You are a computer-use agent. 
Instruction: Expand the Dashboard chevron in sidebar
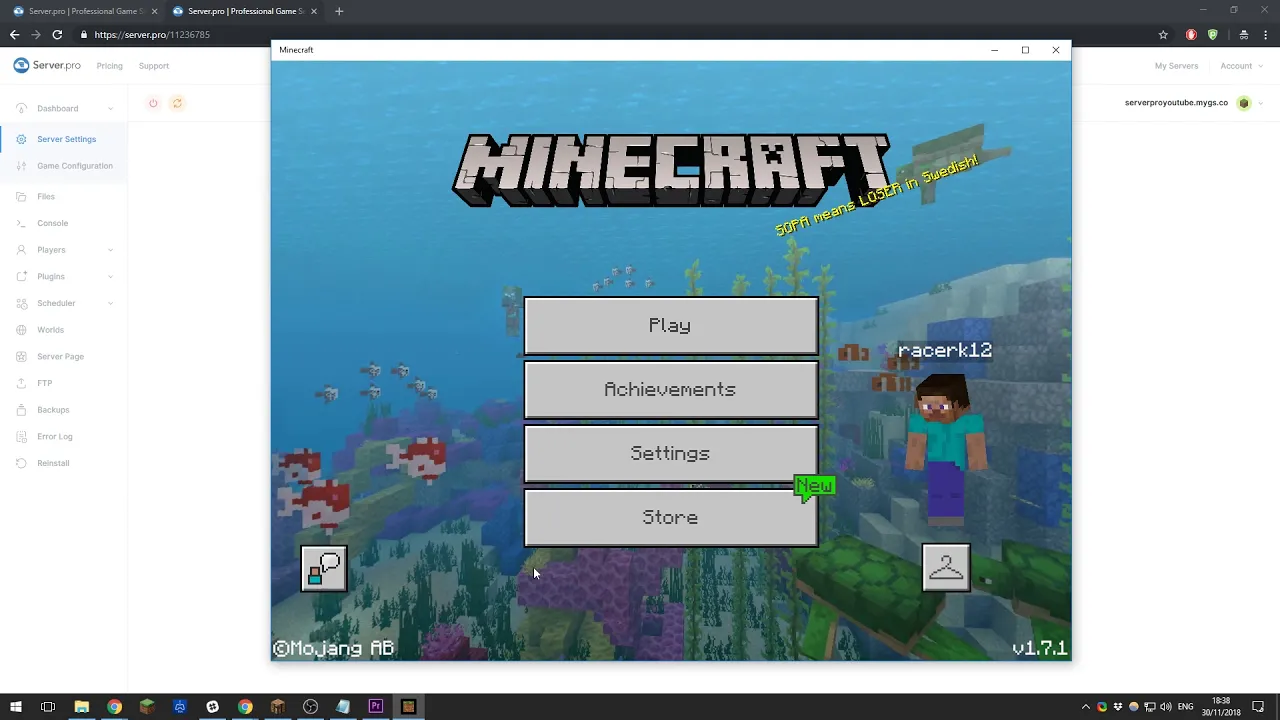point(111,108)
